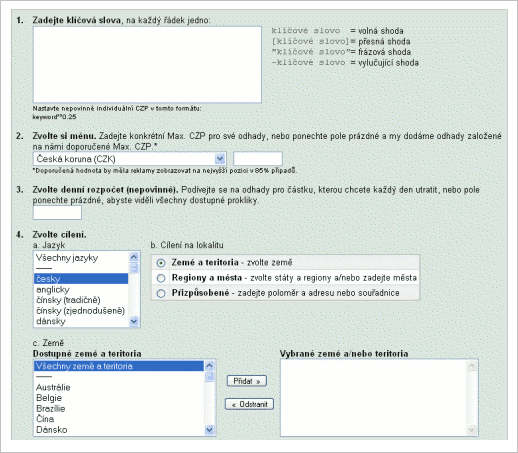The width and height of the screenshot is (518, 453).
Task: Click the « Odstranit button
Action: [249, 404]
